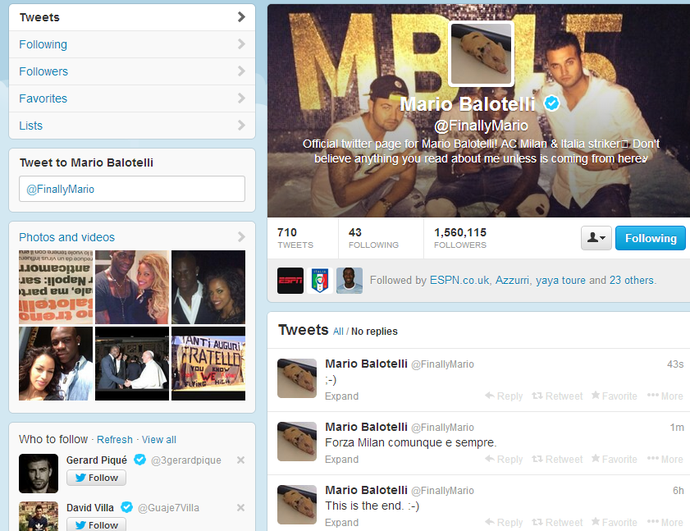
Task: Click chevron arrow beside Following menu item
Action: click(x=241, y=44)
